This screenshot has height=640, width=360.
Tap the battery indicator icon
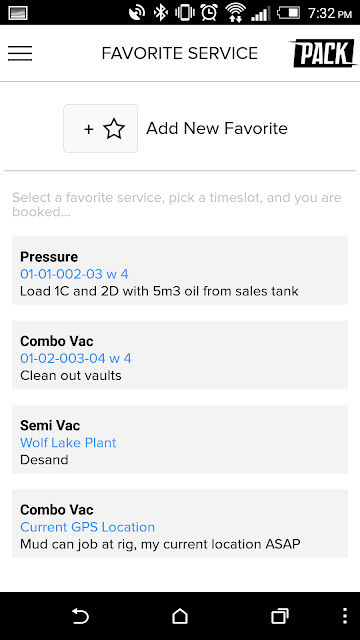point(289,13)
